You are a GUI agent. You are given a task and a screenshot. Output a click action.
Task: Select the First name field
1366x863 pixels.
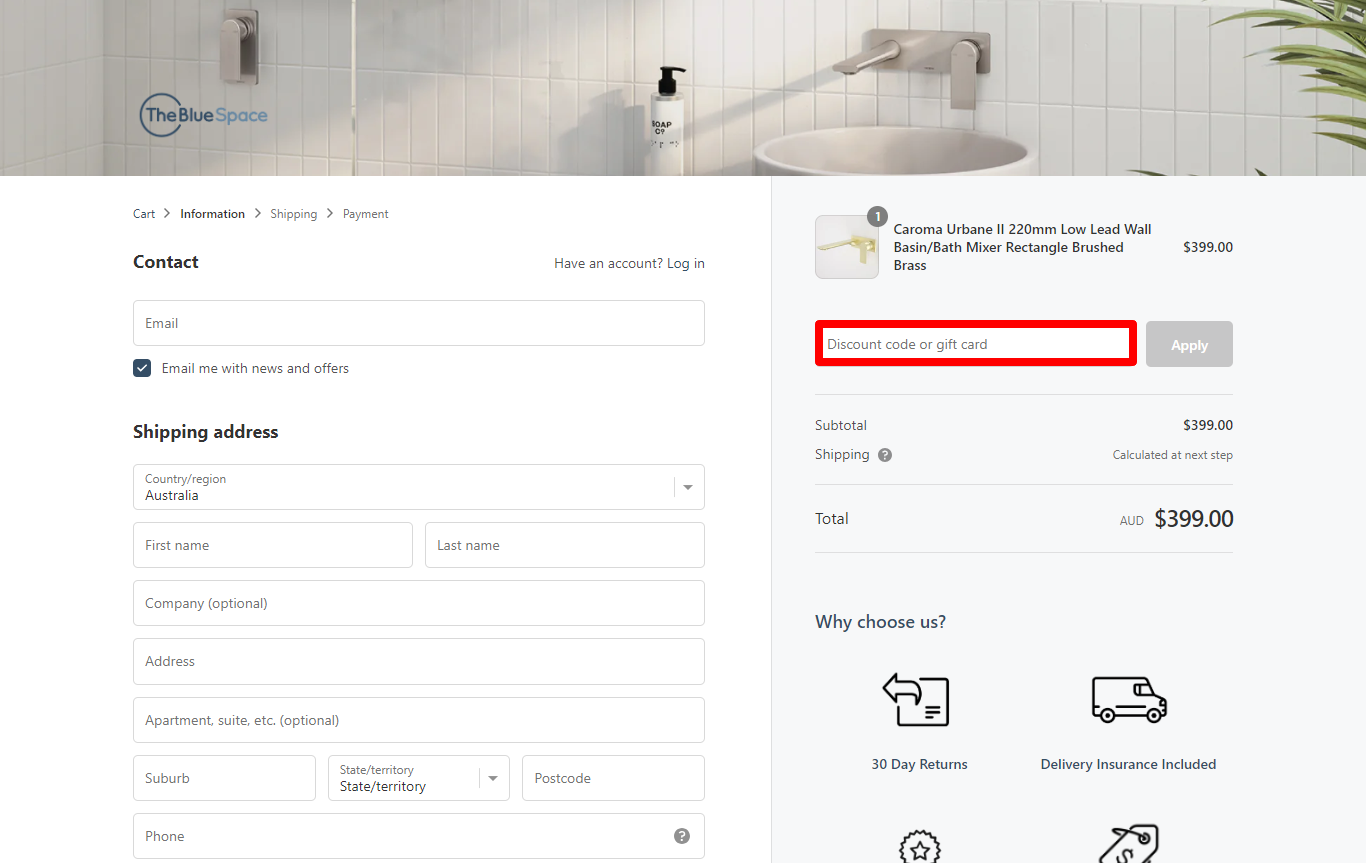(x=272, y=545)
